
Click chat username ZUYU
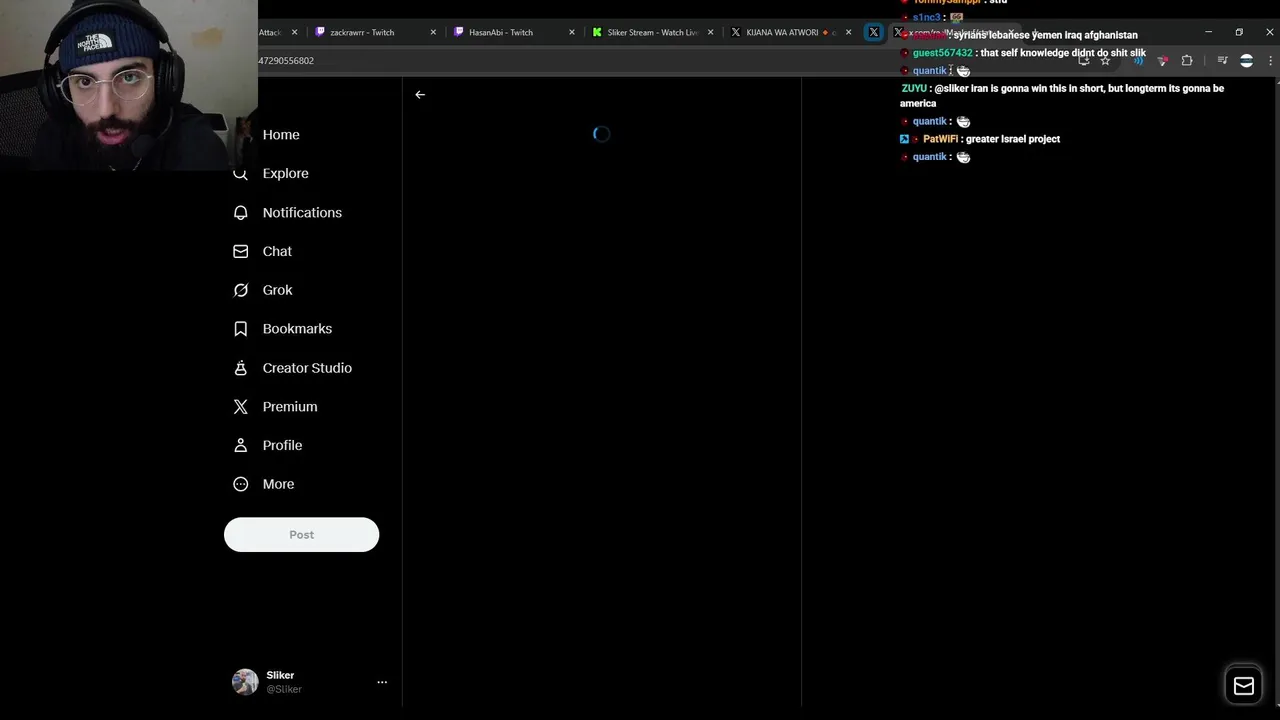pos(914,88)
